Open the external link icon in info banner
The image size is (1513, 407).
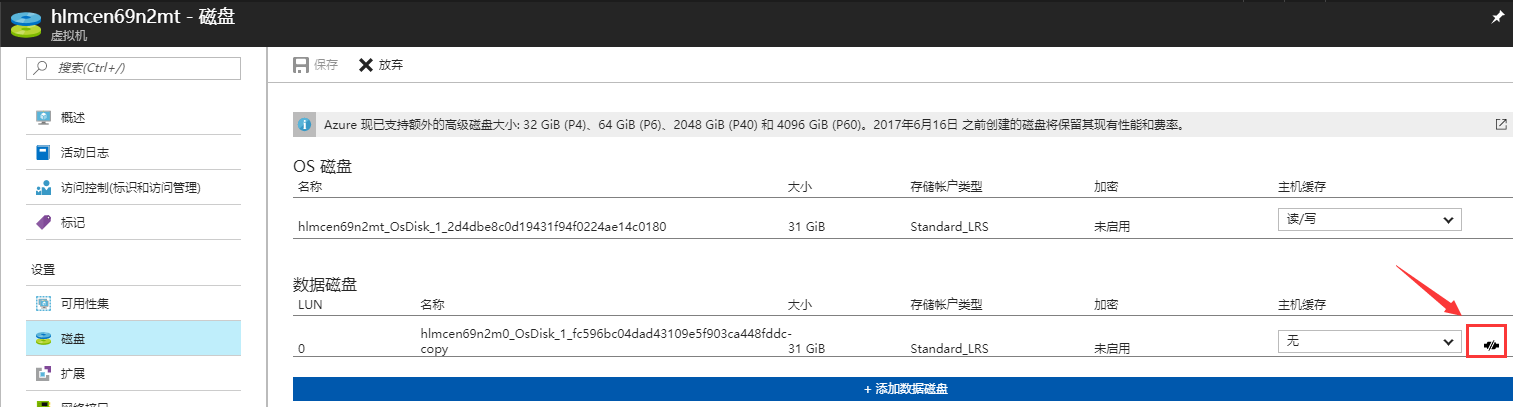coord(1500,125)
